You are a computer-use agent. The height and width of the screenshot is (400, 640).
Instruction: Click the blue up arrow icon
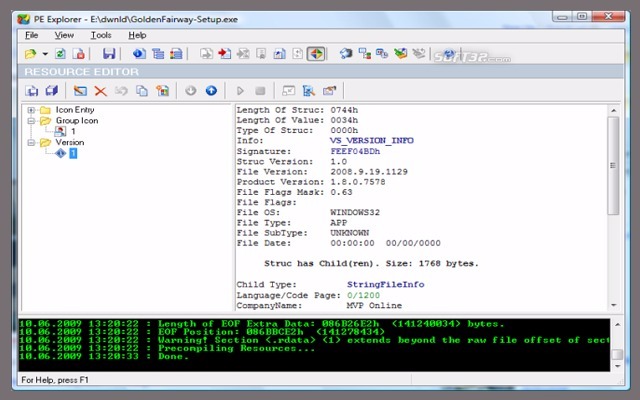(211, 91)
